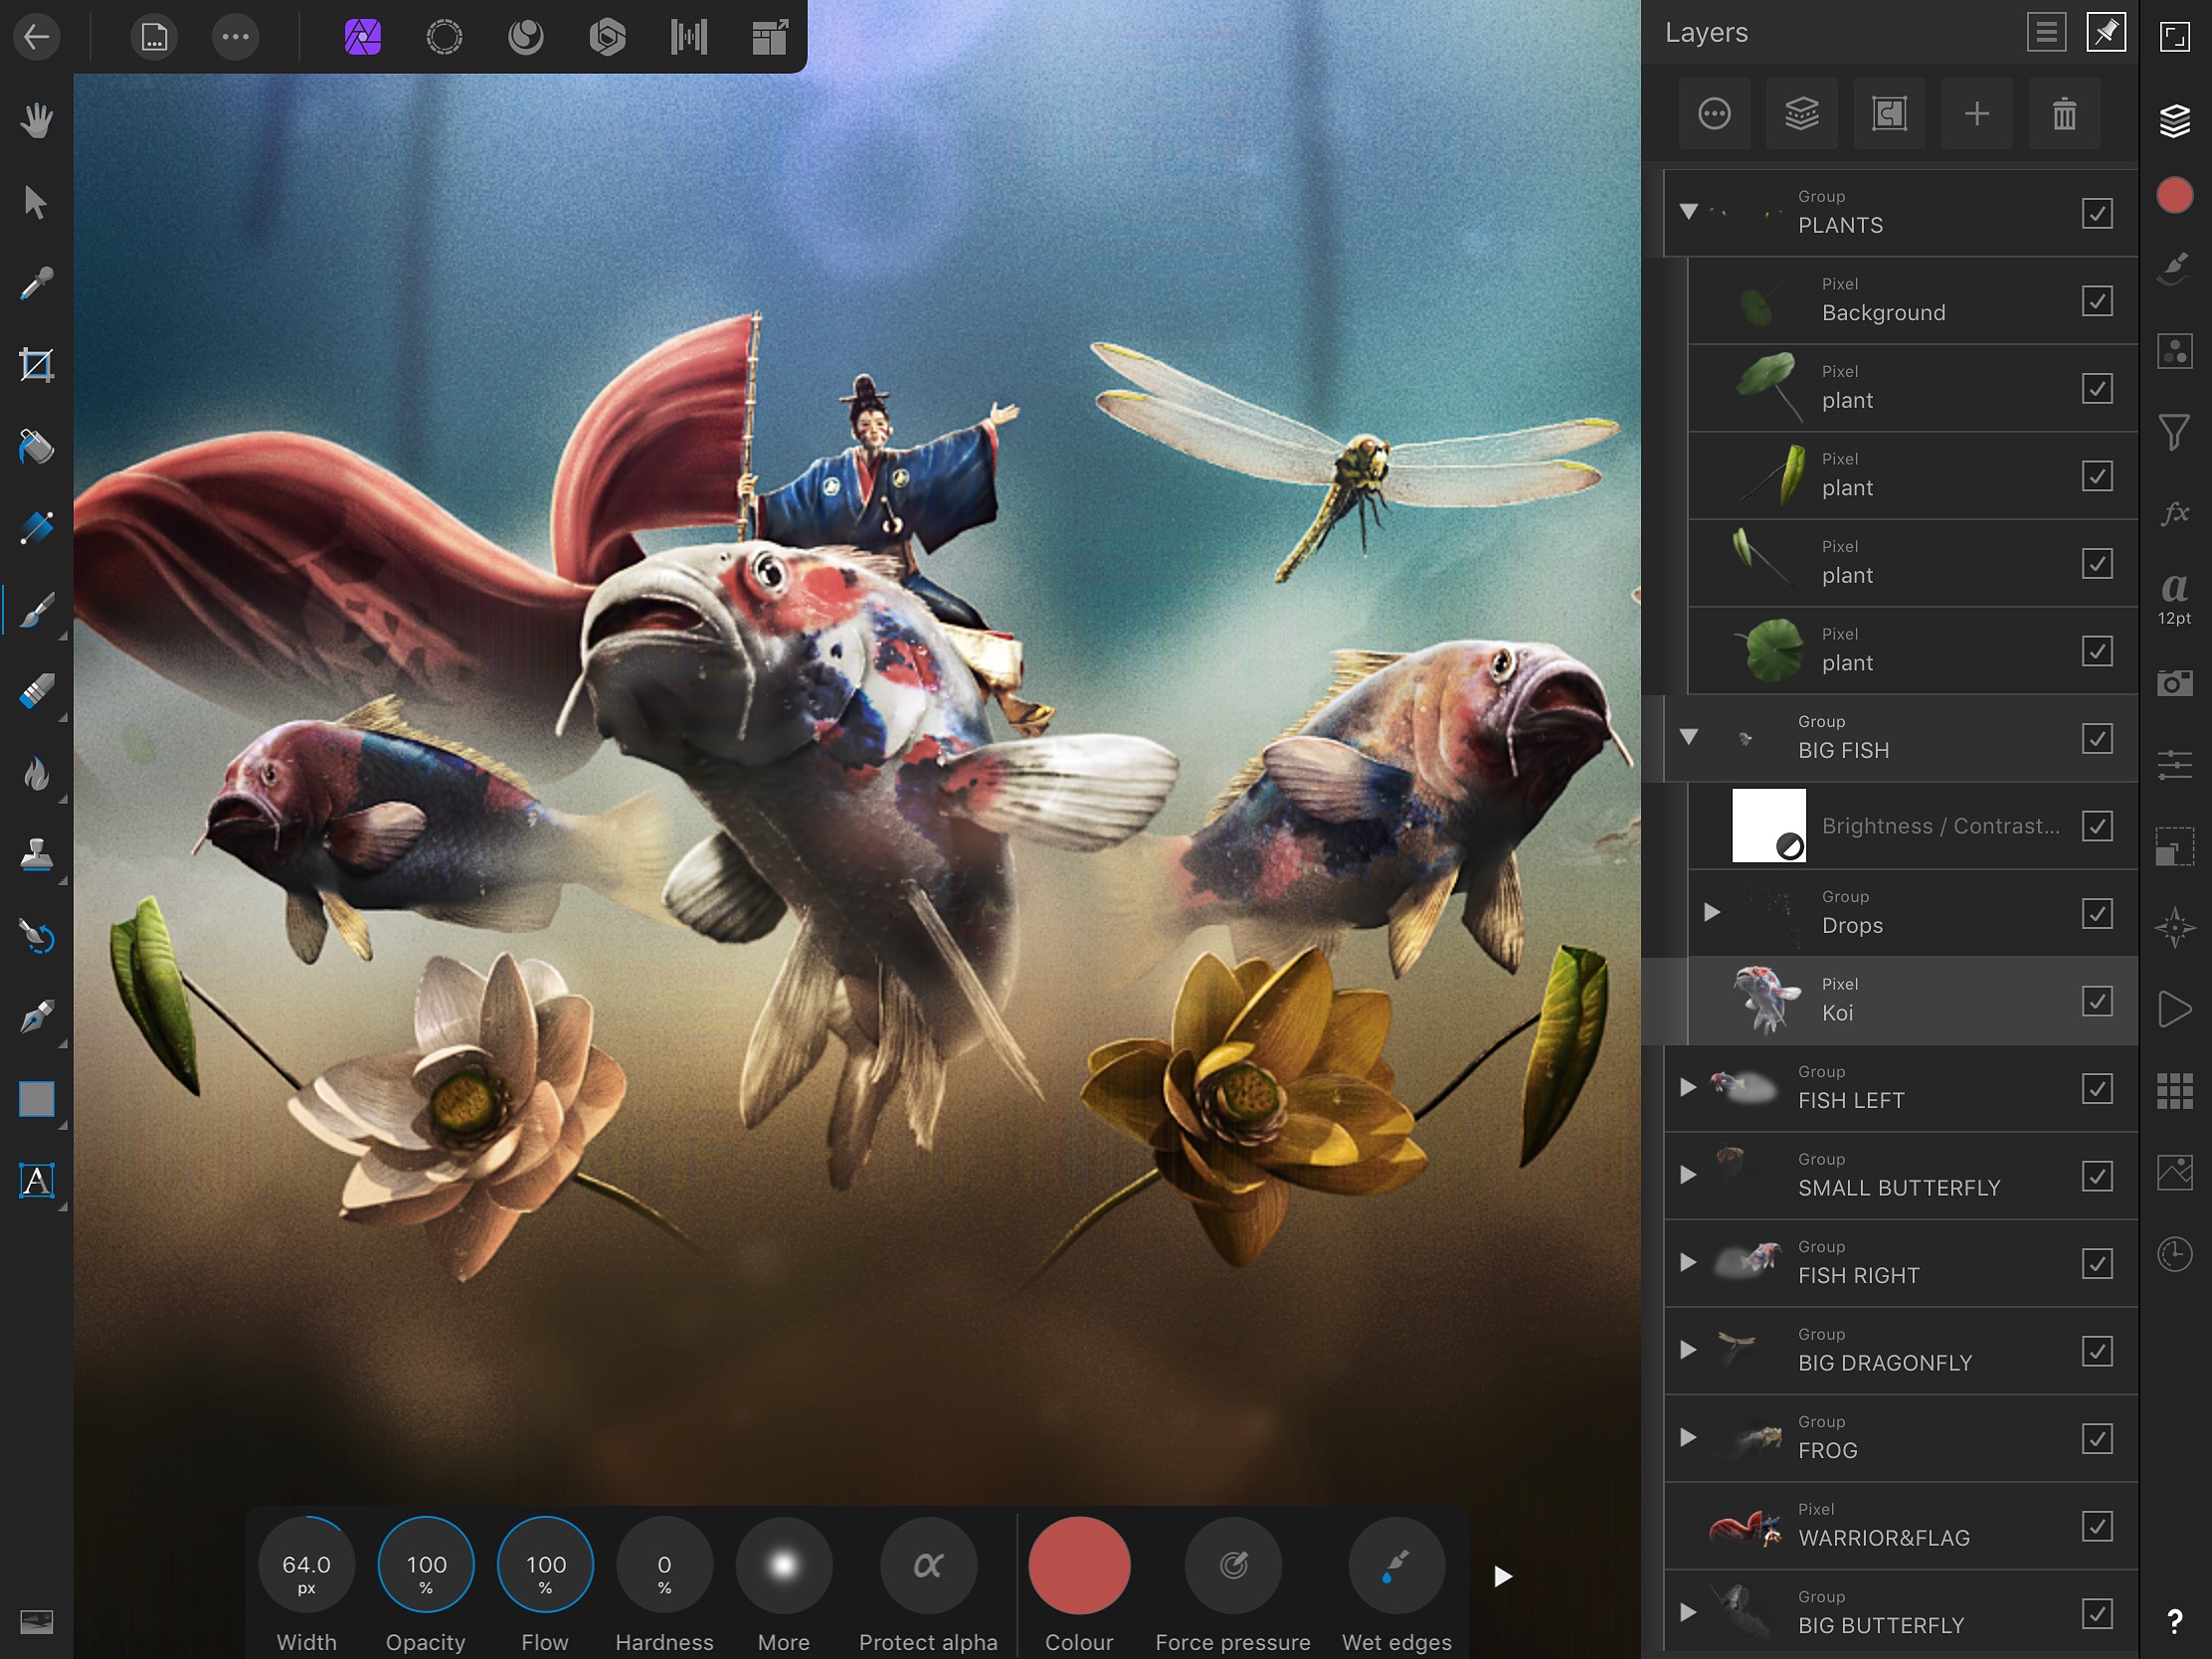Screen dimensions: 2212x1659
Task: Collapse the BIG FISH group
Action: pyautogui.click(x=1689, y=737)
